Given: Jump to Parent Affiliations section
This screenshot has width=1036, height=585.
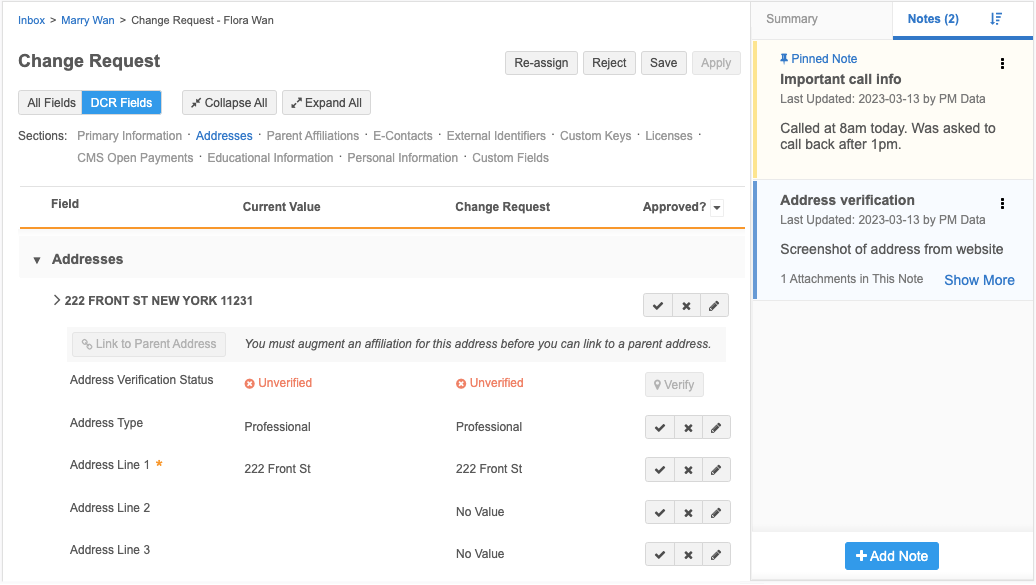Looking at the screenshot, I should tap(312, 136).
